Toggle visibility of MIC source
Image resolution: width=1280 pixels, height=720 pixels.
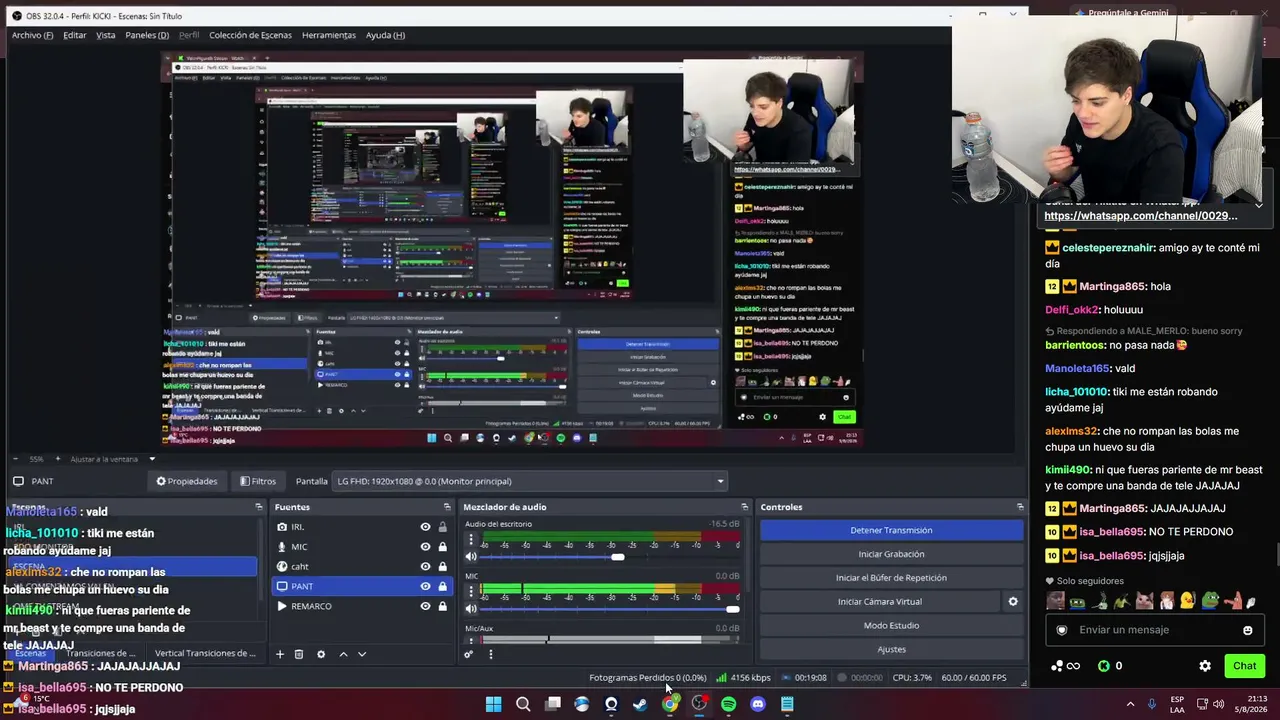425,547
